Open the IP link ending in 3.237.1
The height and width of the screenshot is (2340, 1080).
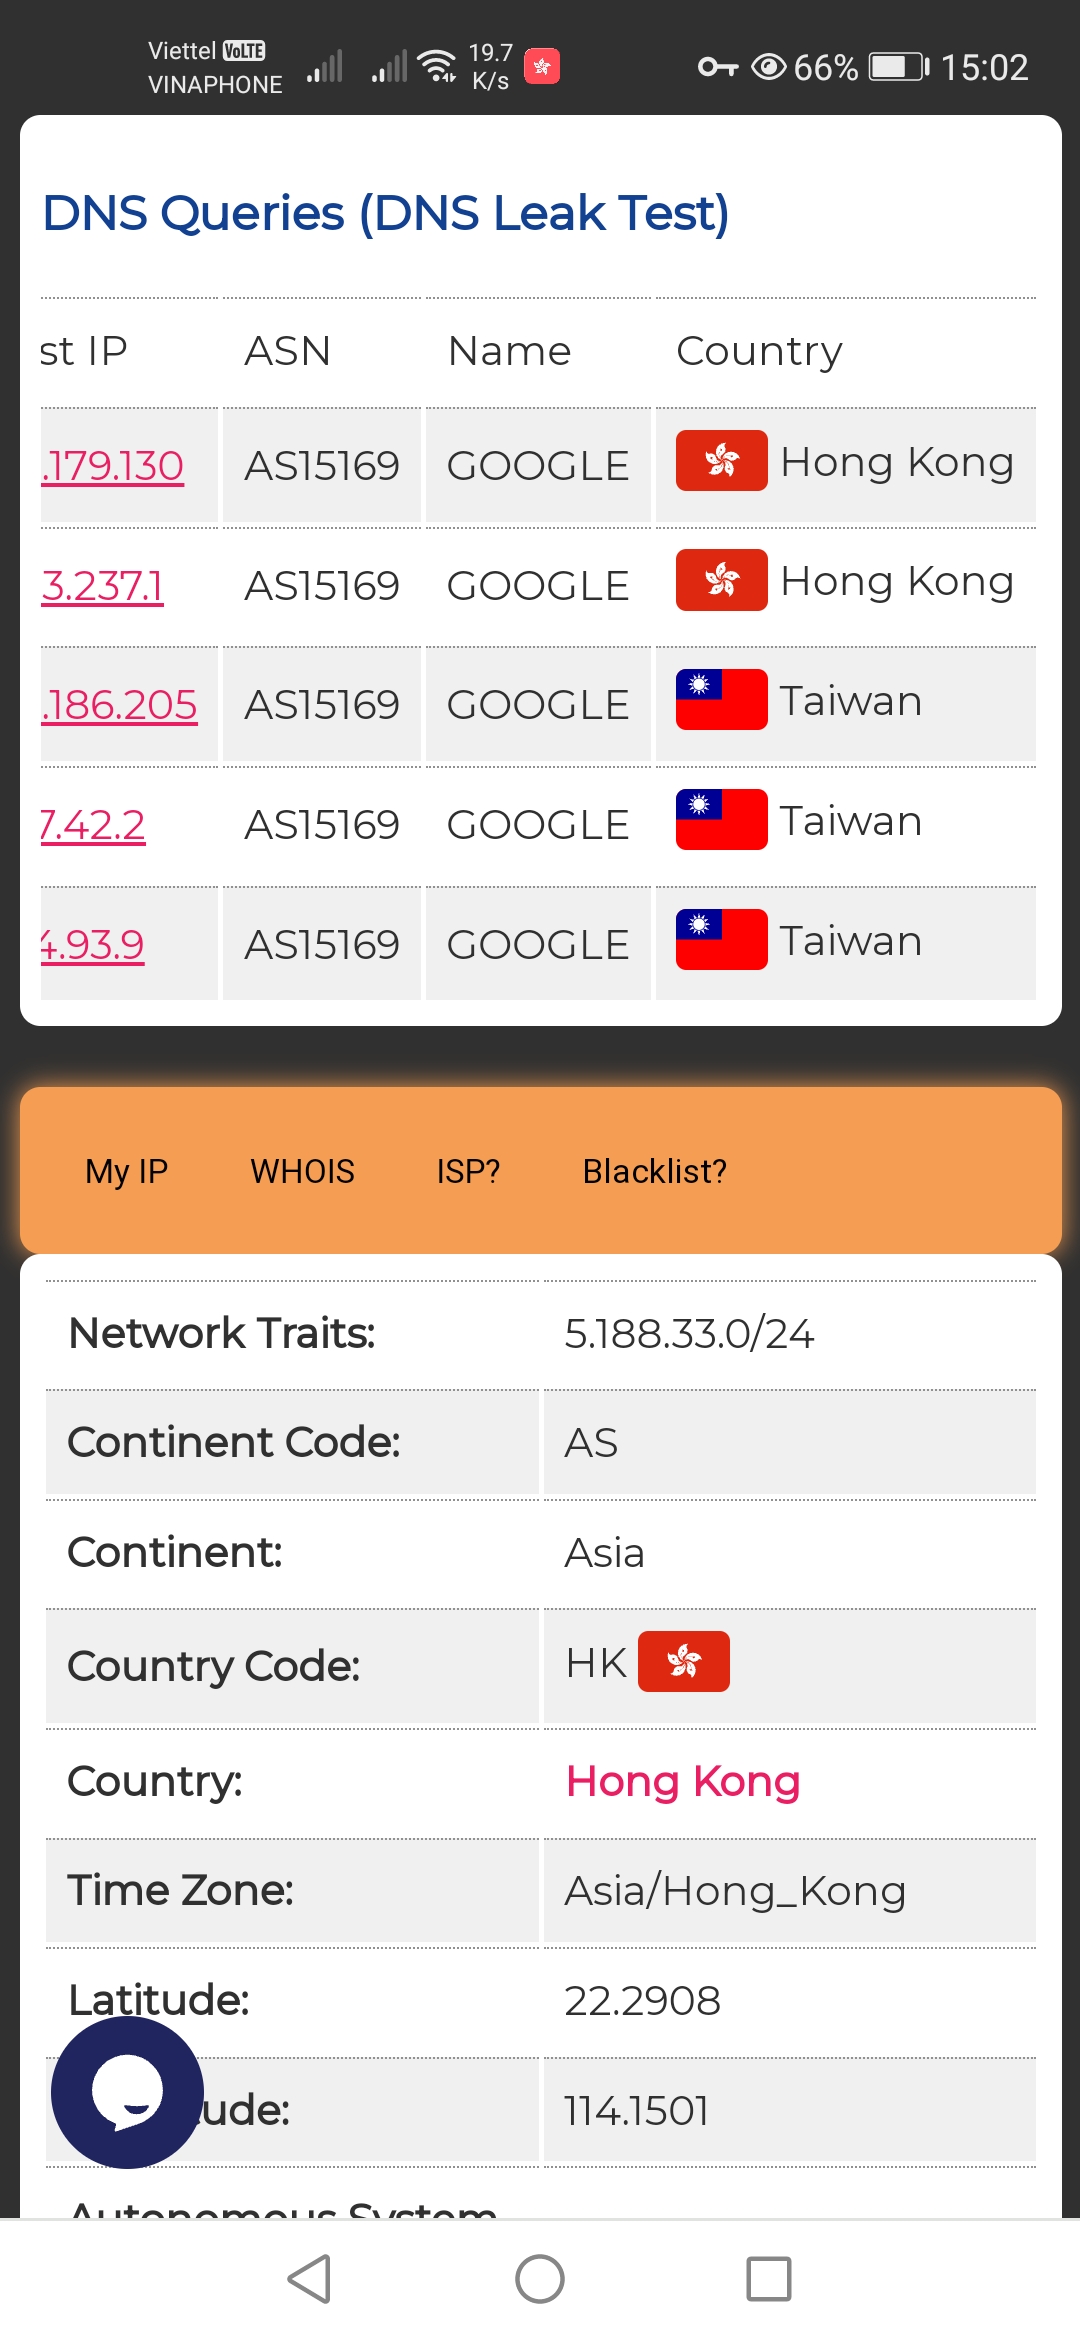tap(102, 586)
